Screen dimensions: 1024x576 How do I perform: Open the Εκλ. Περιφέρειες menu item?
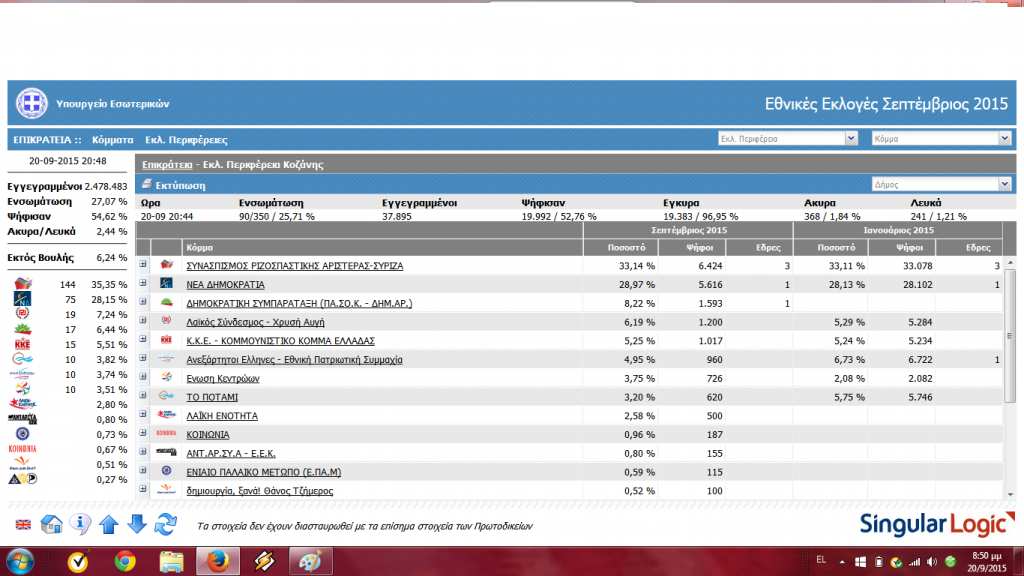pos(186,139)
